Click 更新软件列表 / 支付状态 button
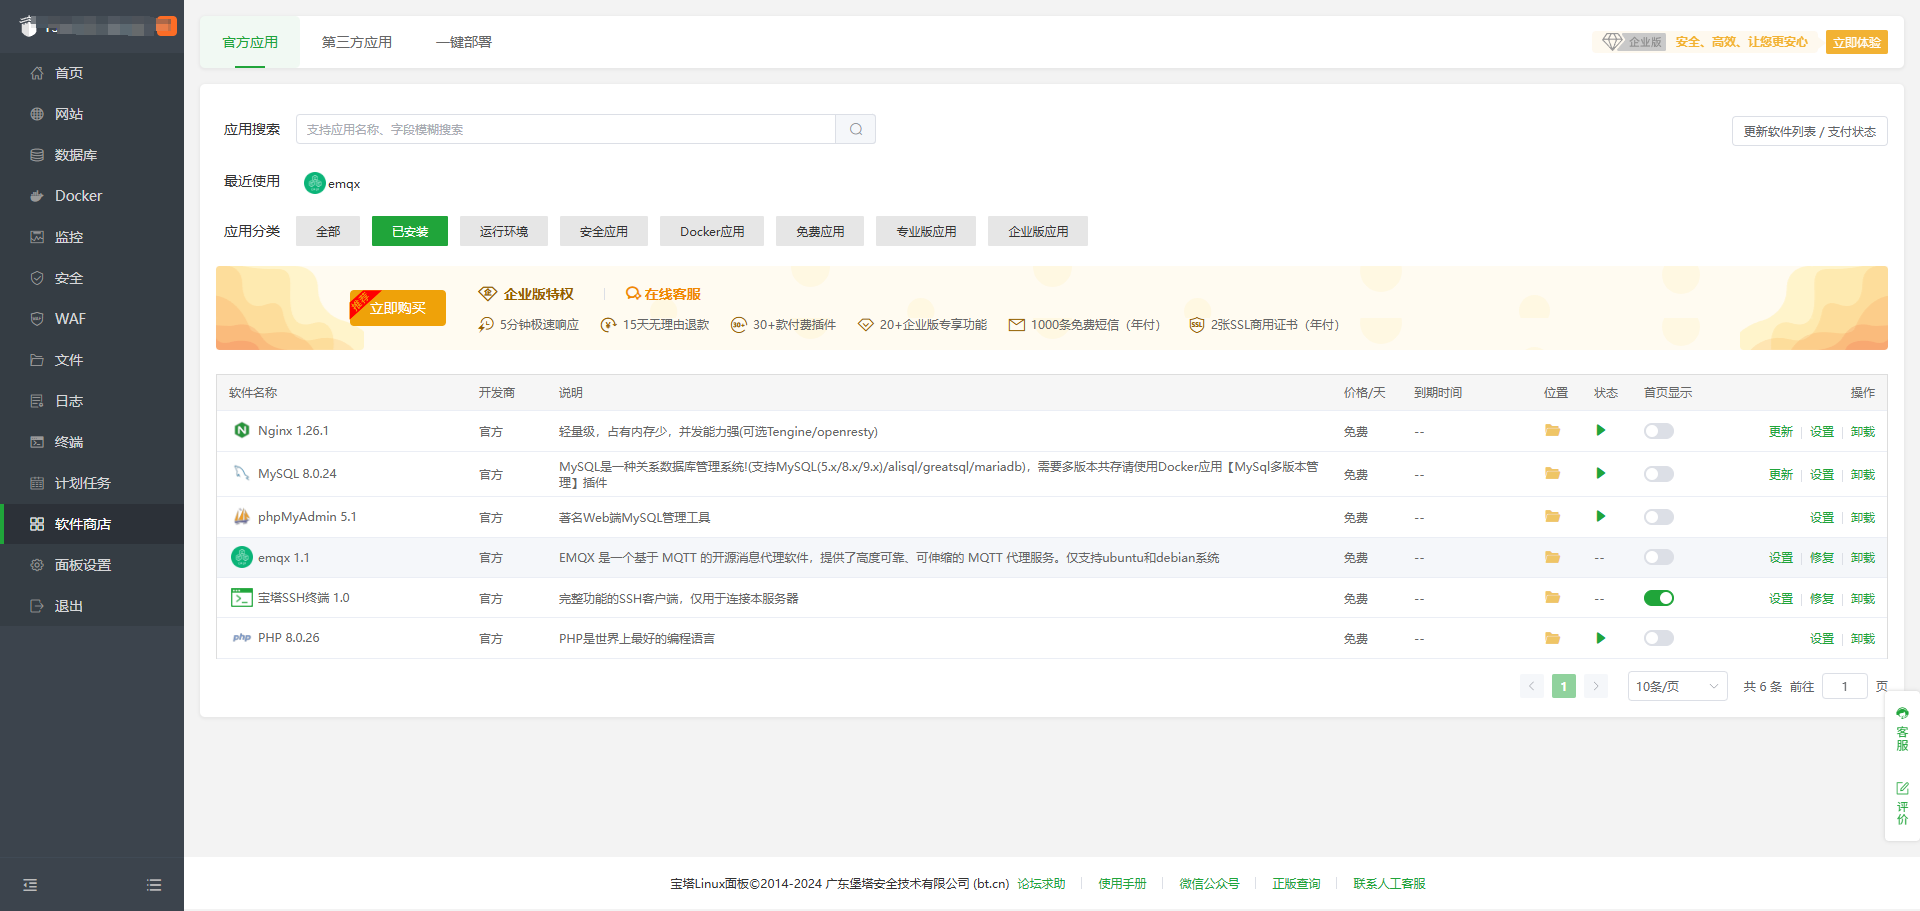Image resolution: width=1920 pixels, height=911 pixels. 1810,131
